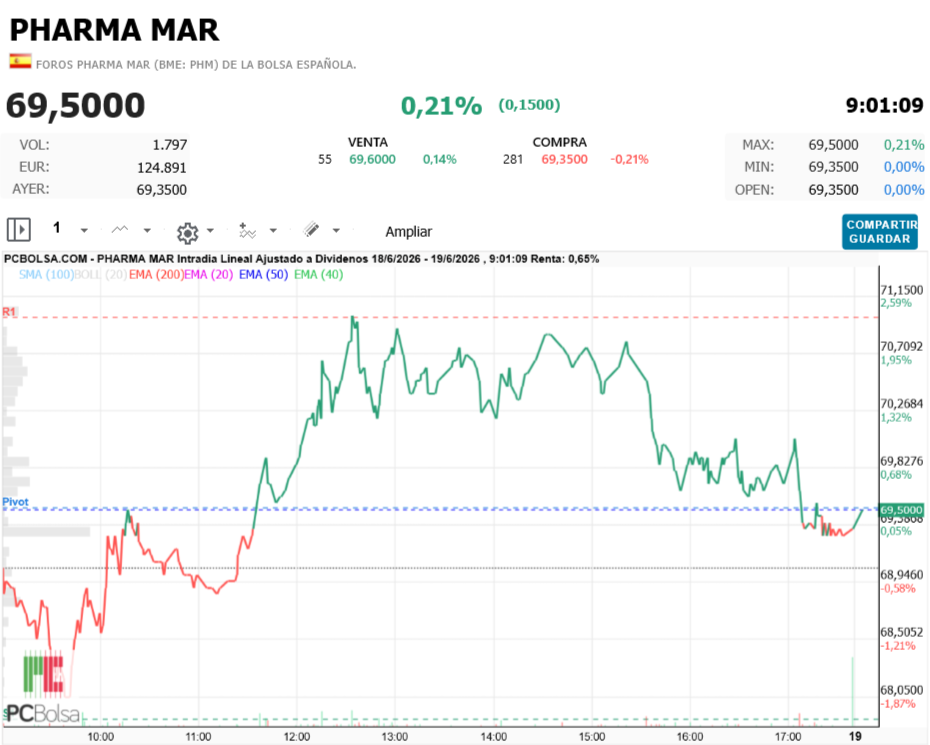Click the 10:00 time axis label
The width and height of the screenshot is (930, 745).
(101, 737)
